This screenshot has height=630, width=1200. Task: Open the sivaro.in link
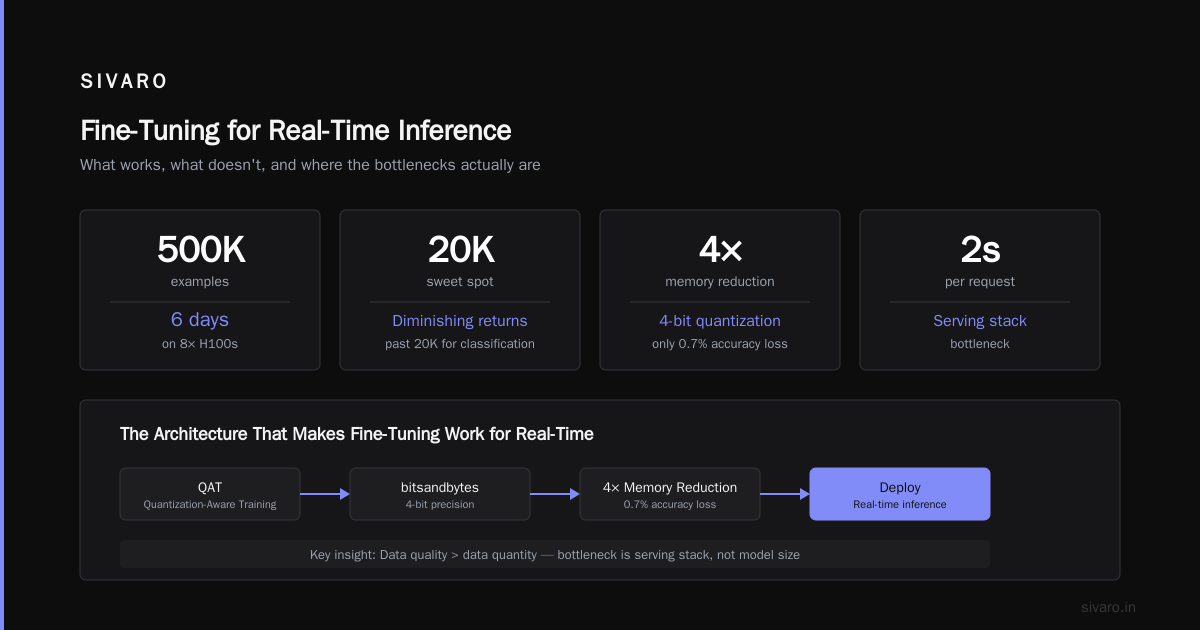[1109, 607]
